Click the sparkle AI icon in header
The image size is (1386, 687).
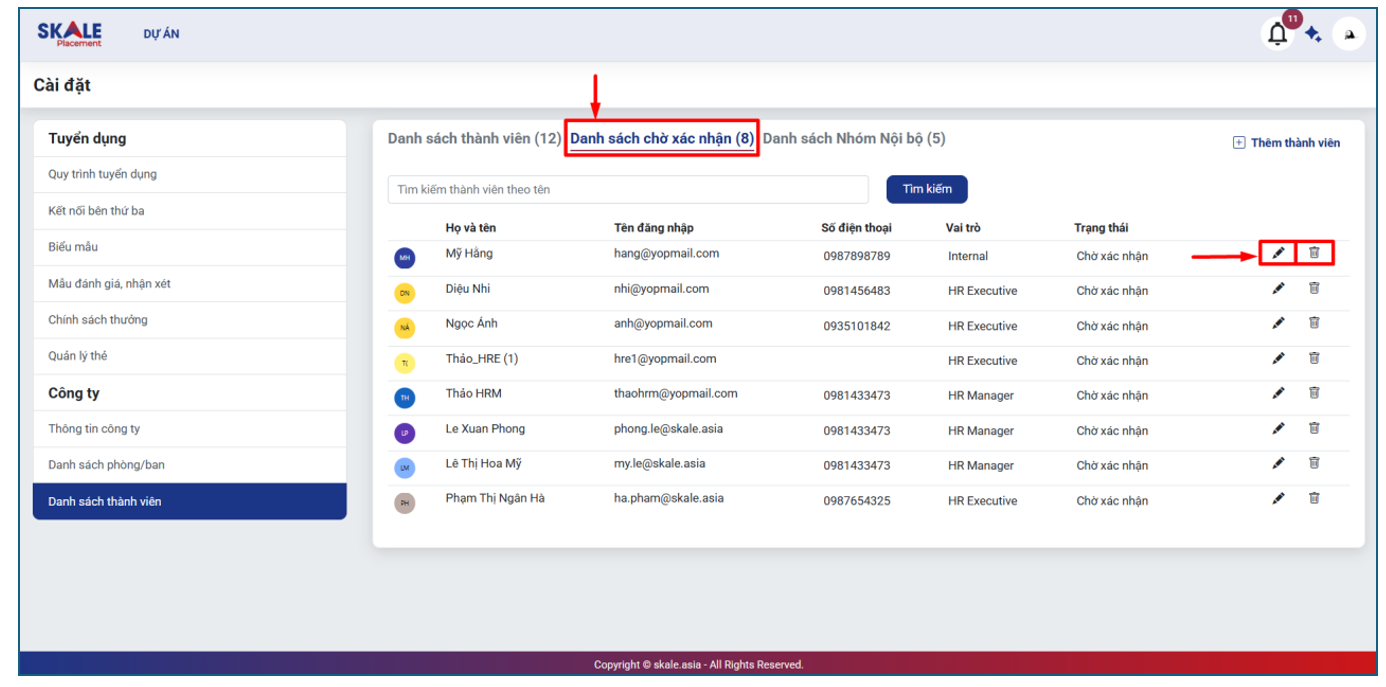click(x=1313, y=35)
